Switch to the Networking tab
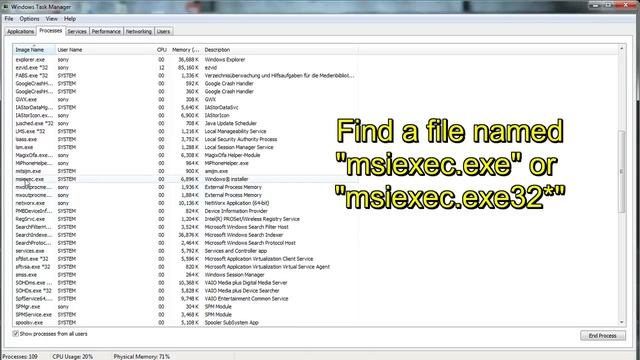 tap(139, 31)
